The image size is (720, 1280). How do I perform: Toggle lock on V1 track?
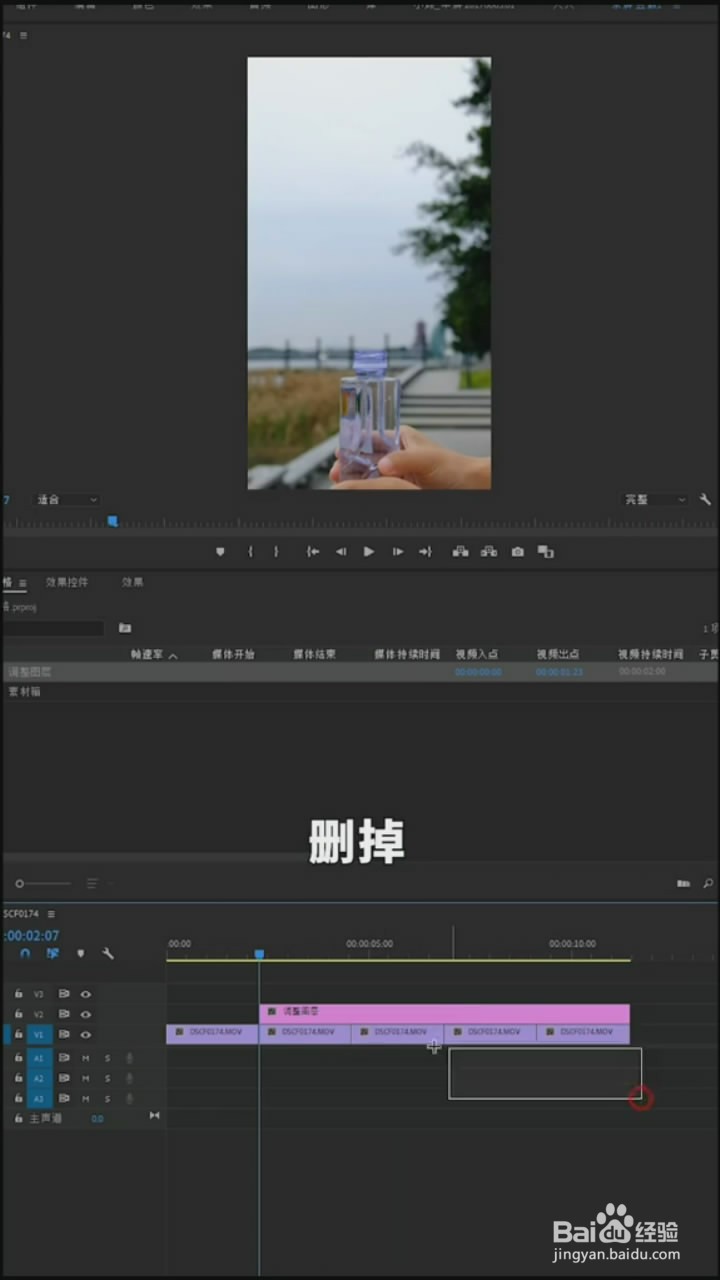(18, 1034)
